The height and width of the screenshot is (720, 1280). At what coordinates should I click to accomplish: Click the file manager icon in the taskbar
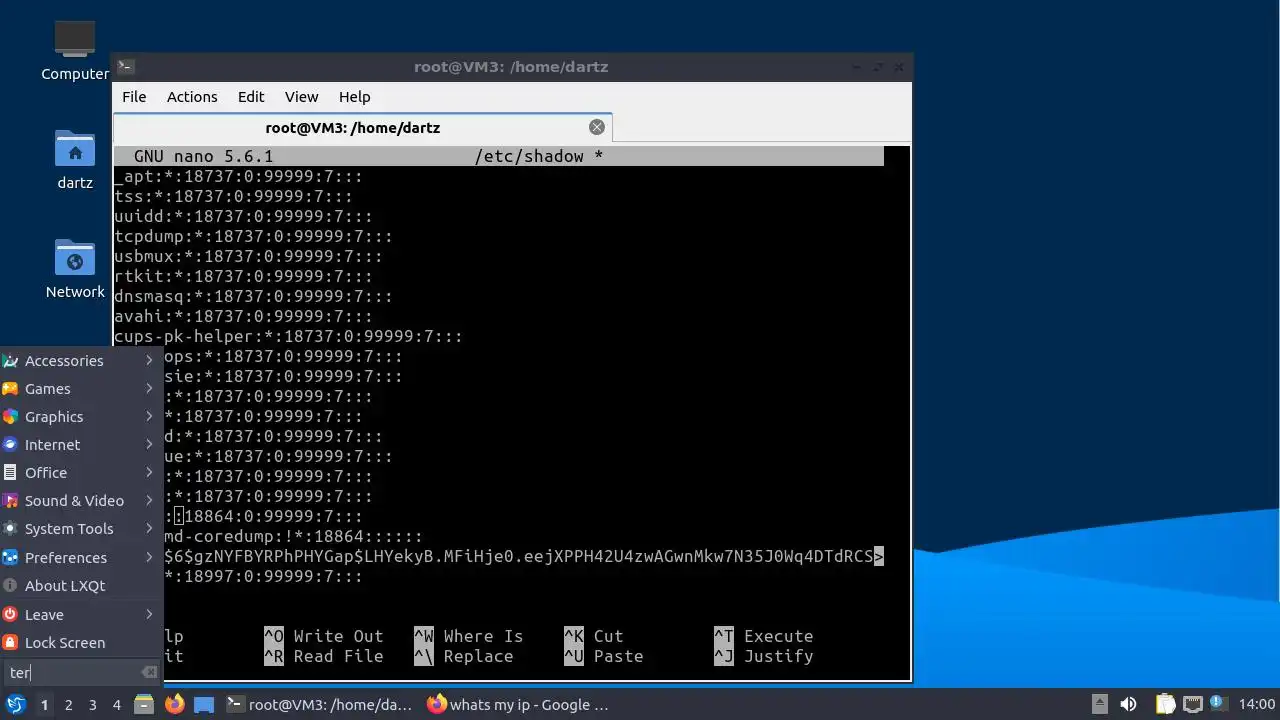point(144,704)
